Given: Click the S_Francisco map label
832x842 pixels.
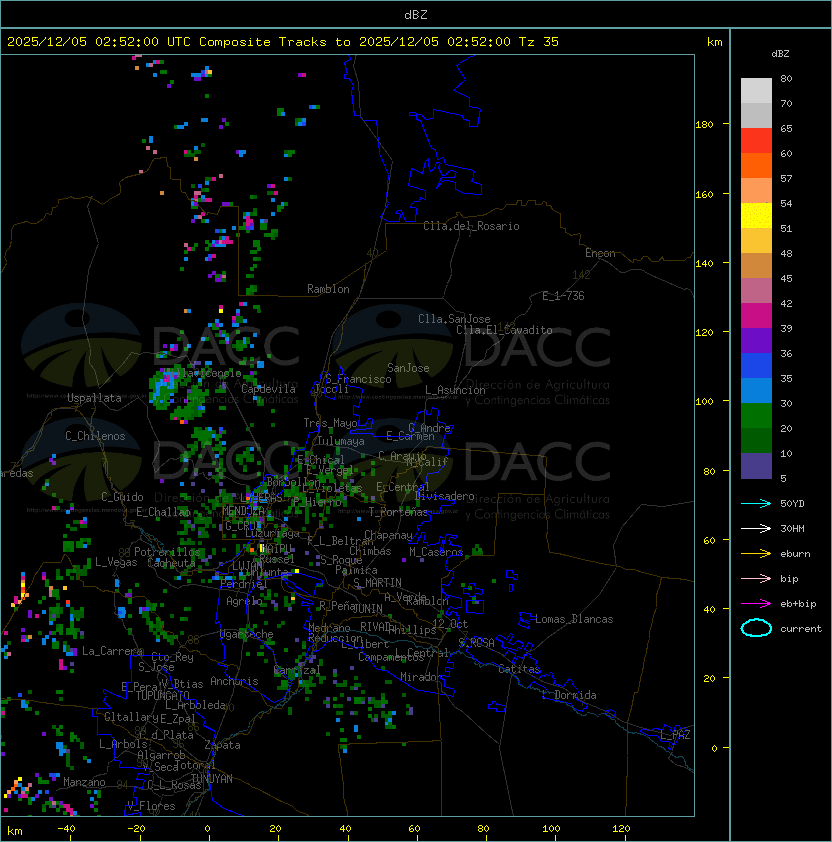Looking at the screenshot, I should (358, 379).
